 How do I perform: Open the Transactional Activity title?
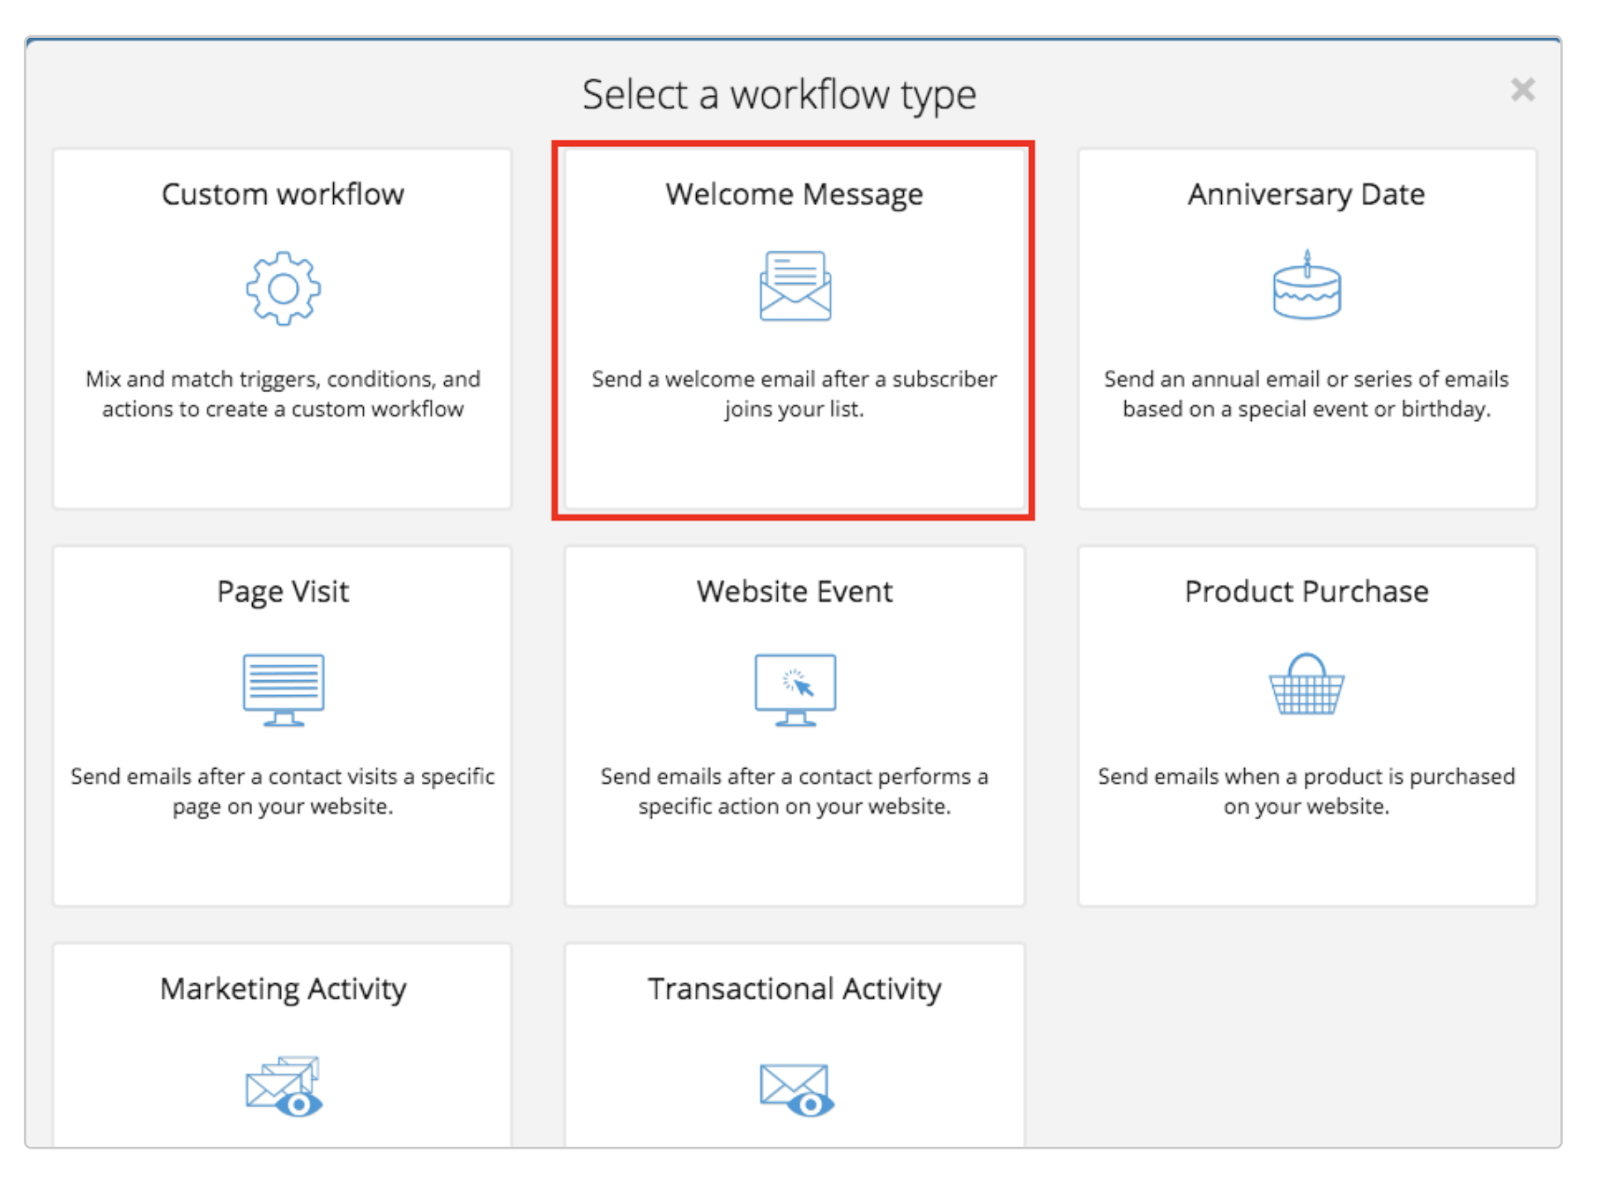tap(795, 989)
